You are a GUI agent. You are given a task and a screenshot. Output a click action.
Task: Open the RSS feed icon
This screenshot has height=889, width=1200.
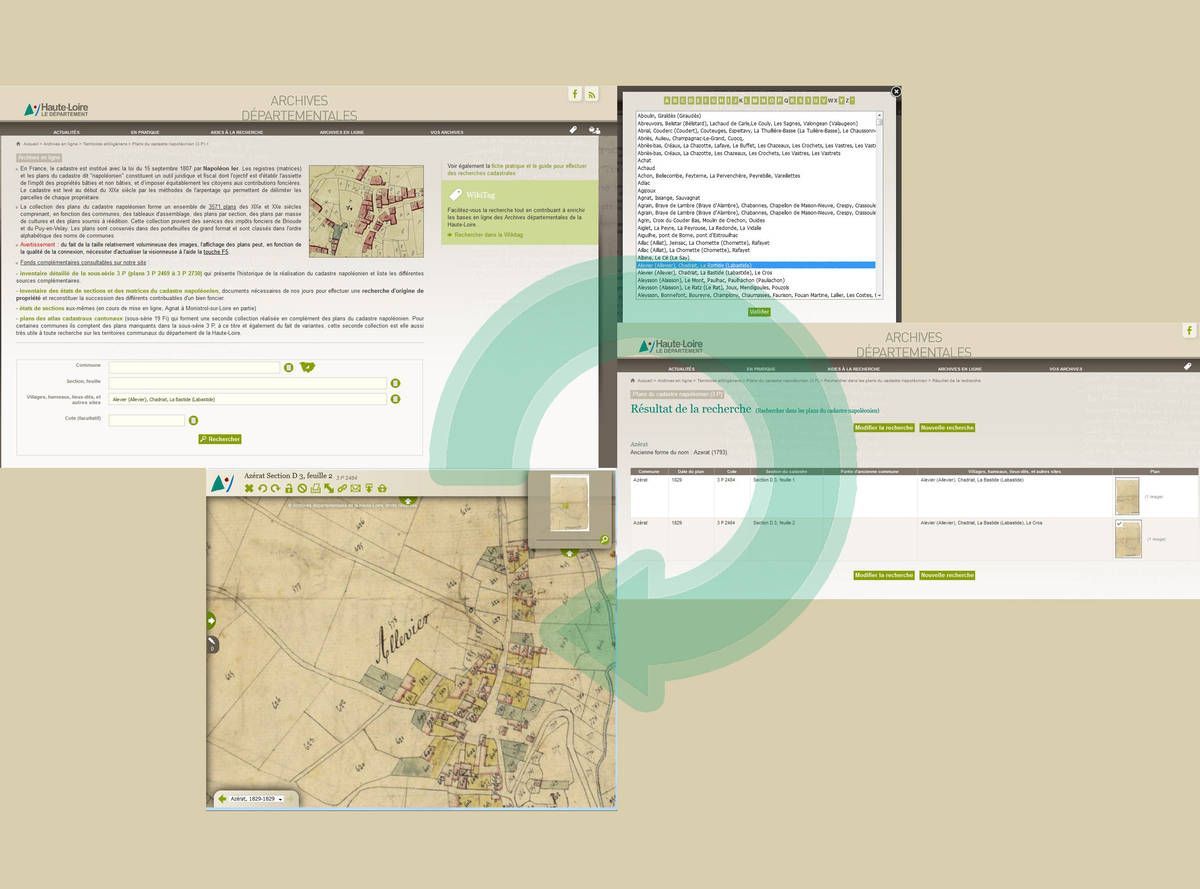point(591,94)
